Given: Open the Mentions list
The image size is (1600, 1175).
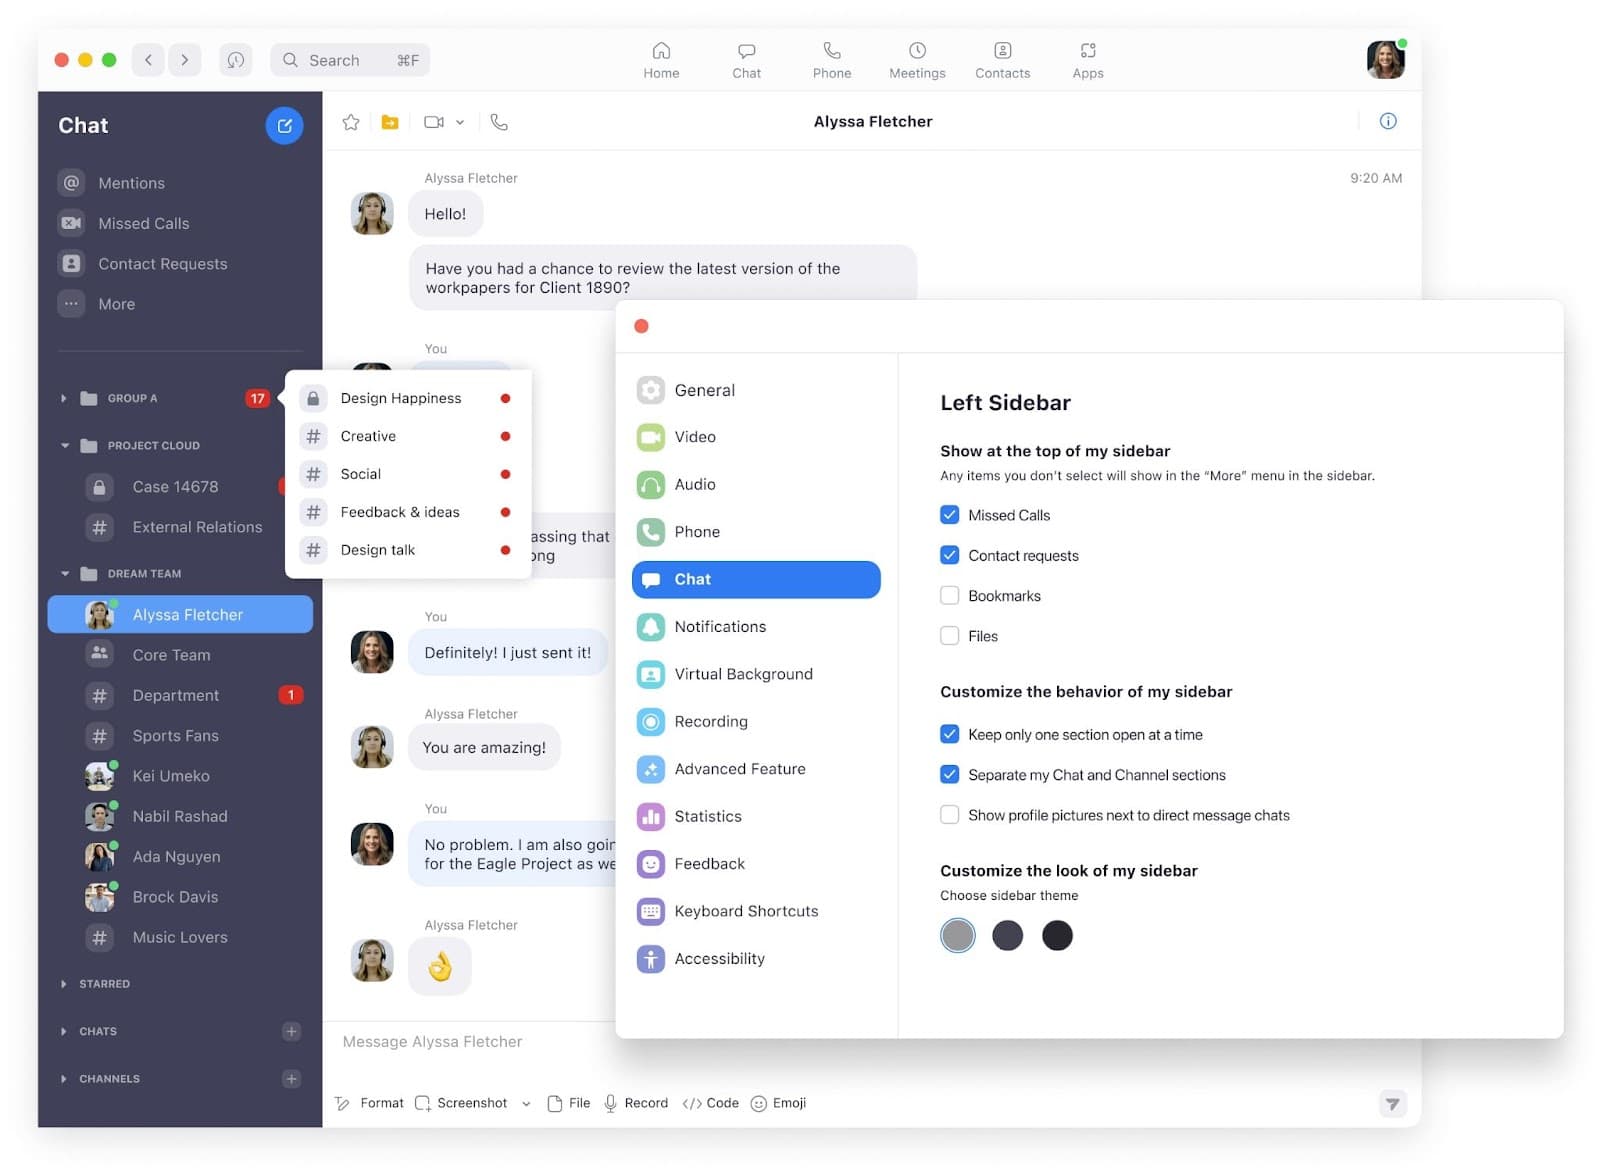Looking at the screenshot, I should coord(131,183).
